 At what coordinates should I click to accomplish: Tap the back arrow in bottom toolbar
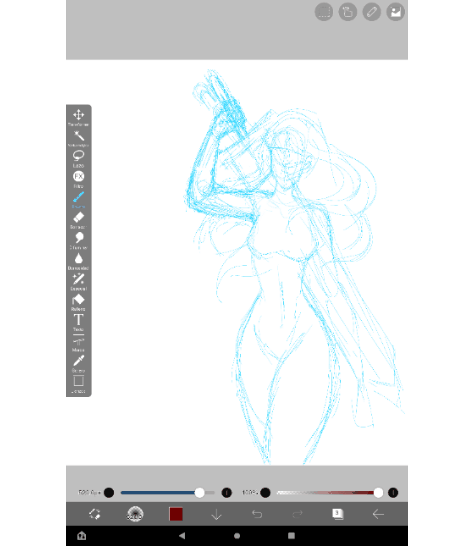click(378, 514)
